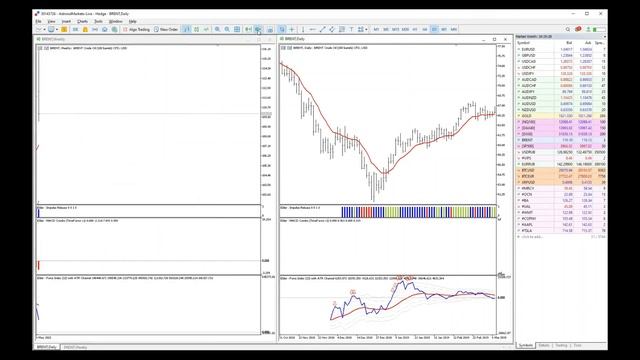
Task: Switch chart to bar chart mode
Action: click(x=187, y=29)
